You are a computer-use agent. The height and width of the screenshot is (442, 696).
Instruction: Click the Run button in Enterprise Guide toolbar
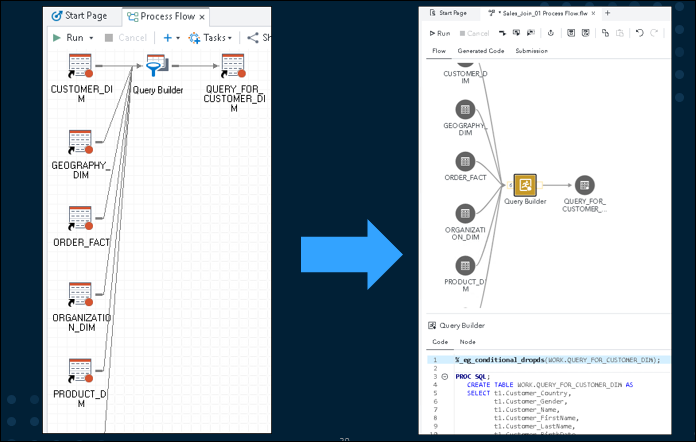68,38
